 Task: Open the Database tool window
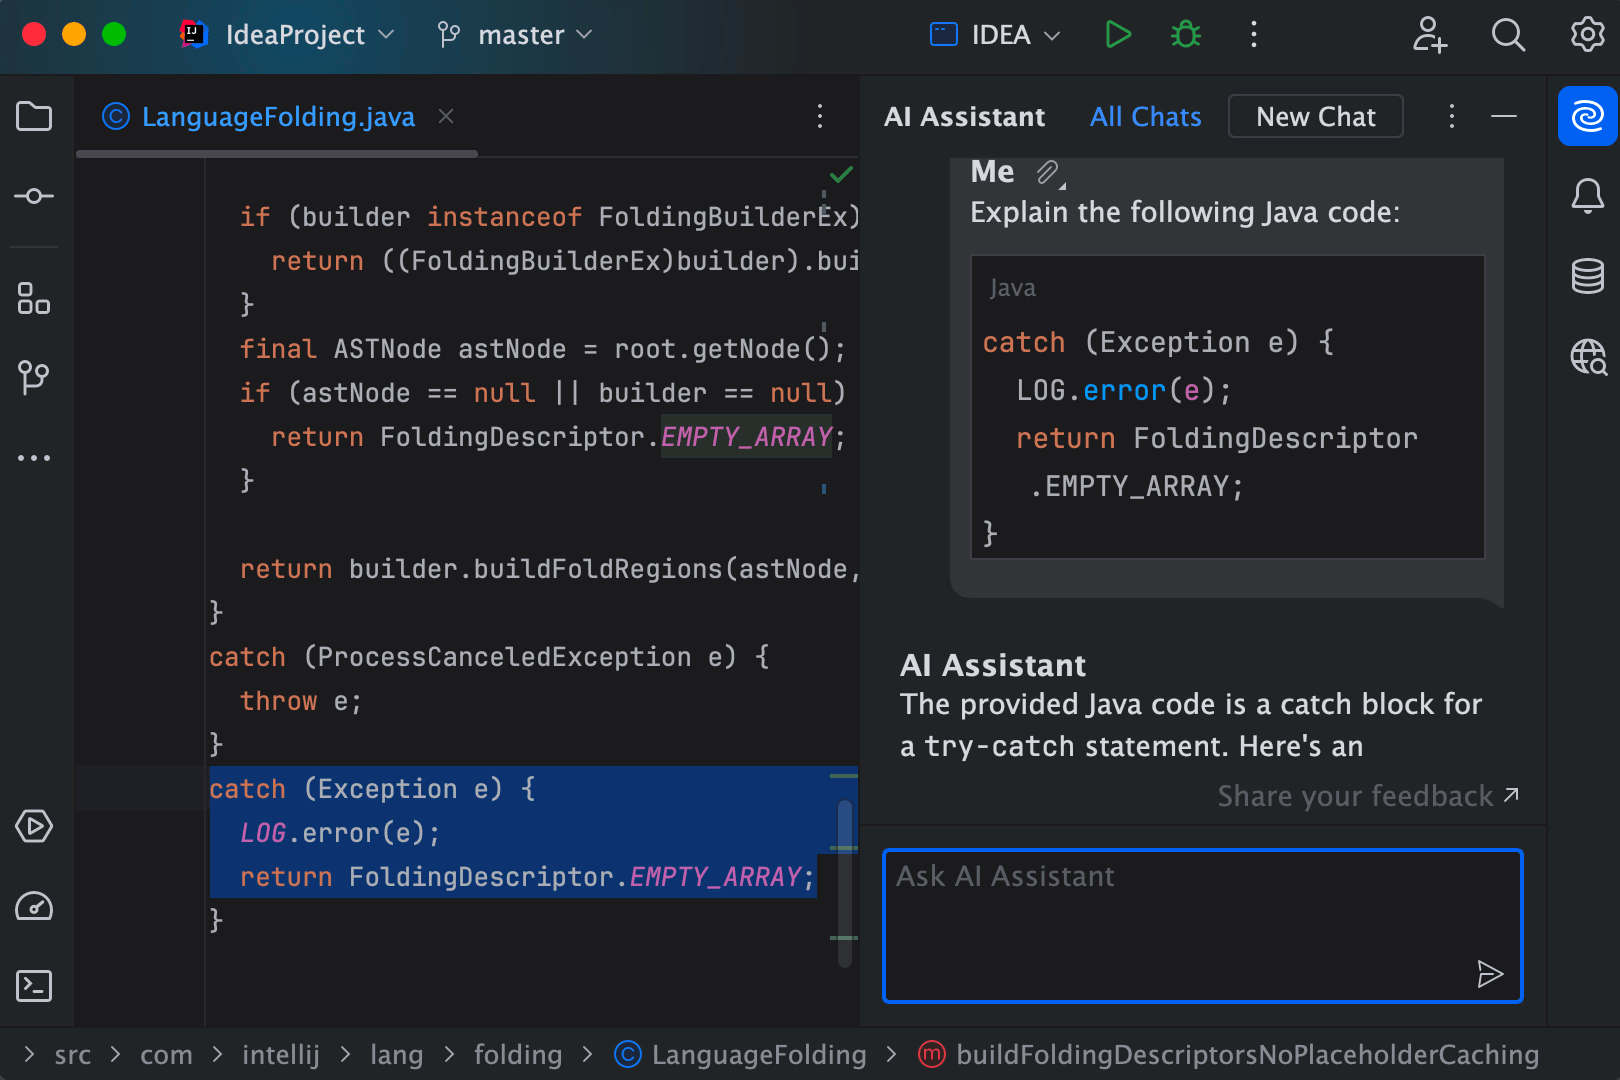click(x=1587, y=276)
